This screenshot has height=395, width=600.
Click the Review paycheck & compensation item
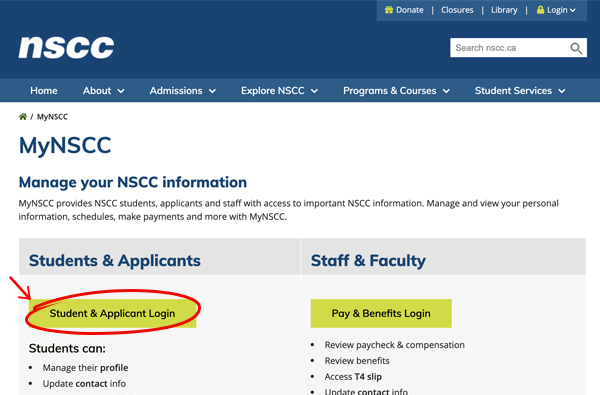395,345
